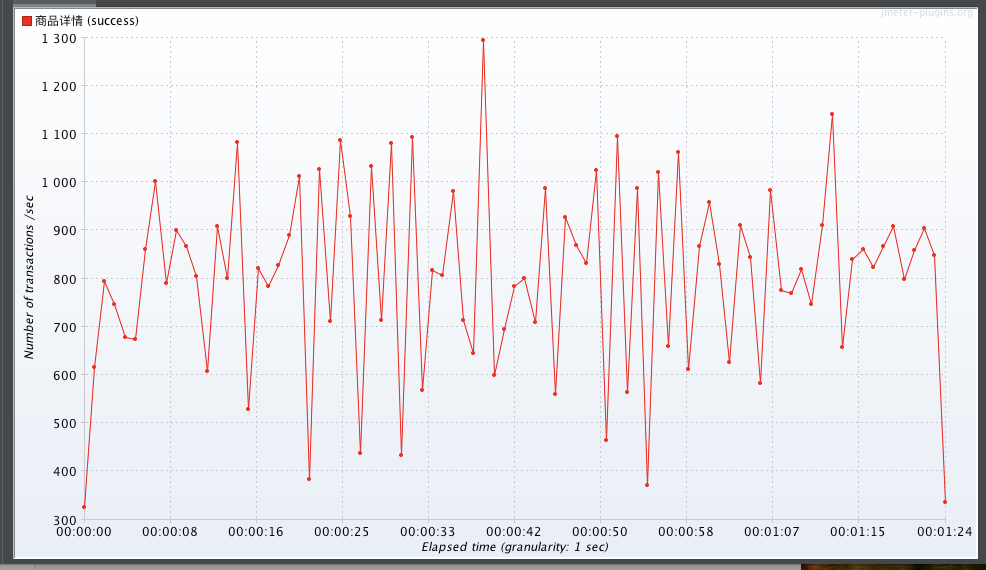Click the Number of transactions /sec axis title
Image resolution: width=986 pixels, height=570 pixels.
29,277
